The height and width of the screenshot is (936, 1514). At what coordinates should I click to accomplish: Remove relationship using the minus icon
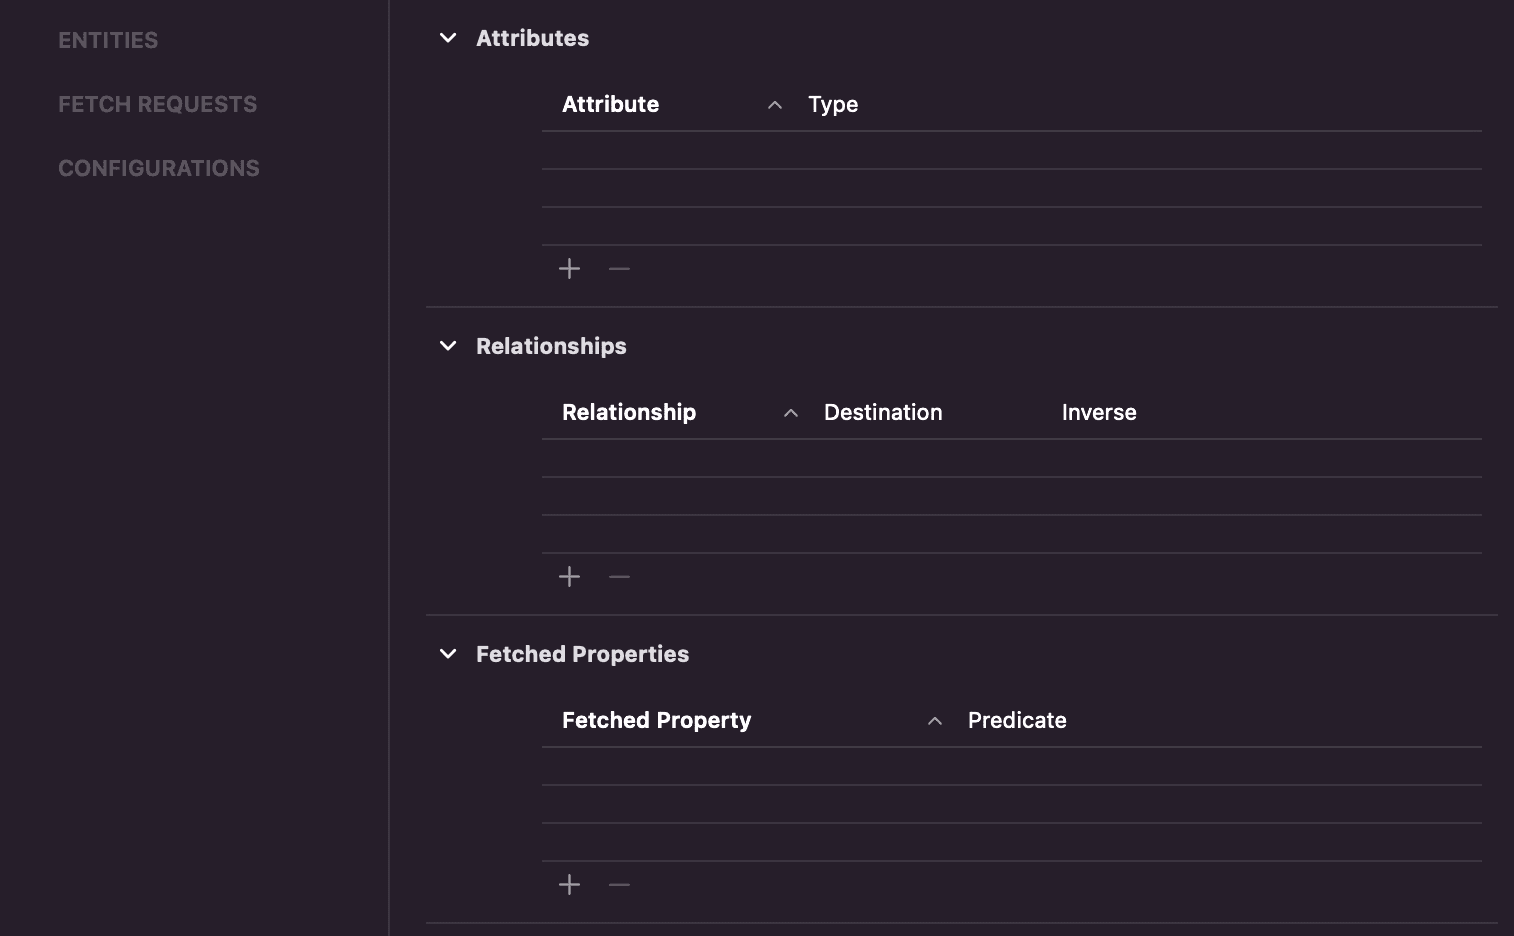click(x=619, y=577)
